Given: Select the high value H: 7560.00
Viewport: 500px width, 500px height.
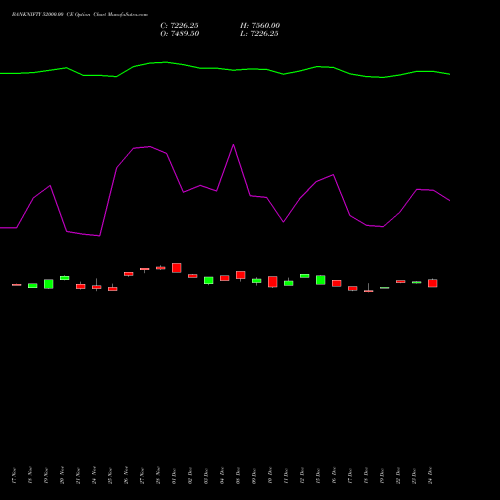Looking at the screenshot, I should pos(260,26).
